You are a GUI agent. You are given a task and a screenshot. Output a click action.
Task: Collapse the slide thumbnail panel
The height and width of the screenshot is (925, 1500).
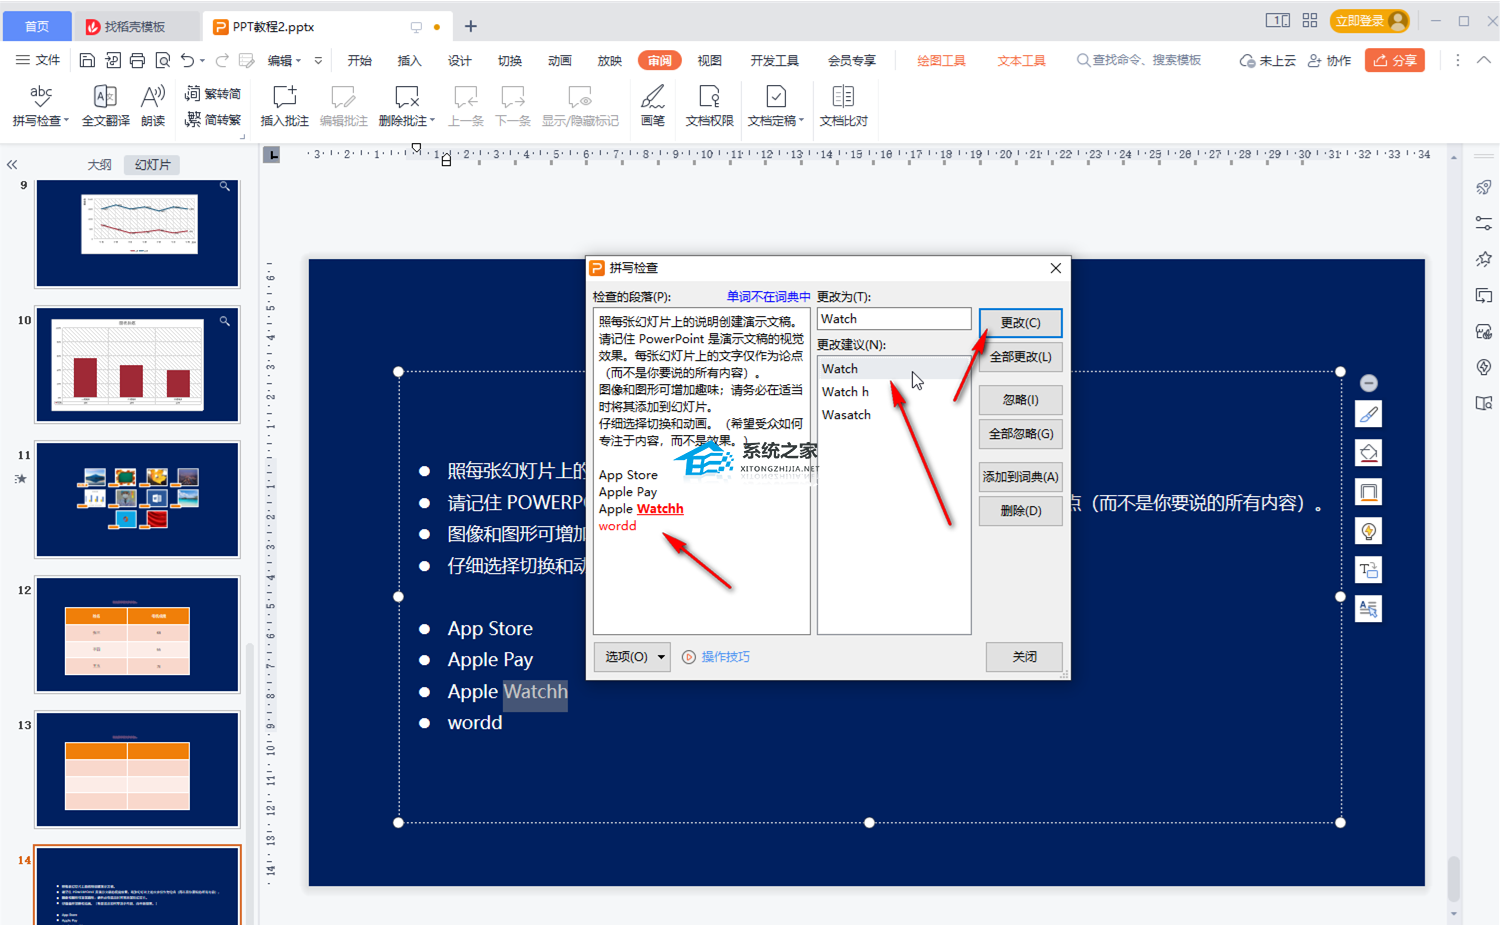(12, 165)
